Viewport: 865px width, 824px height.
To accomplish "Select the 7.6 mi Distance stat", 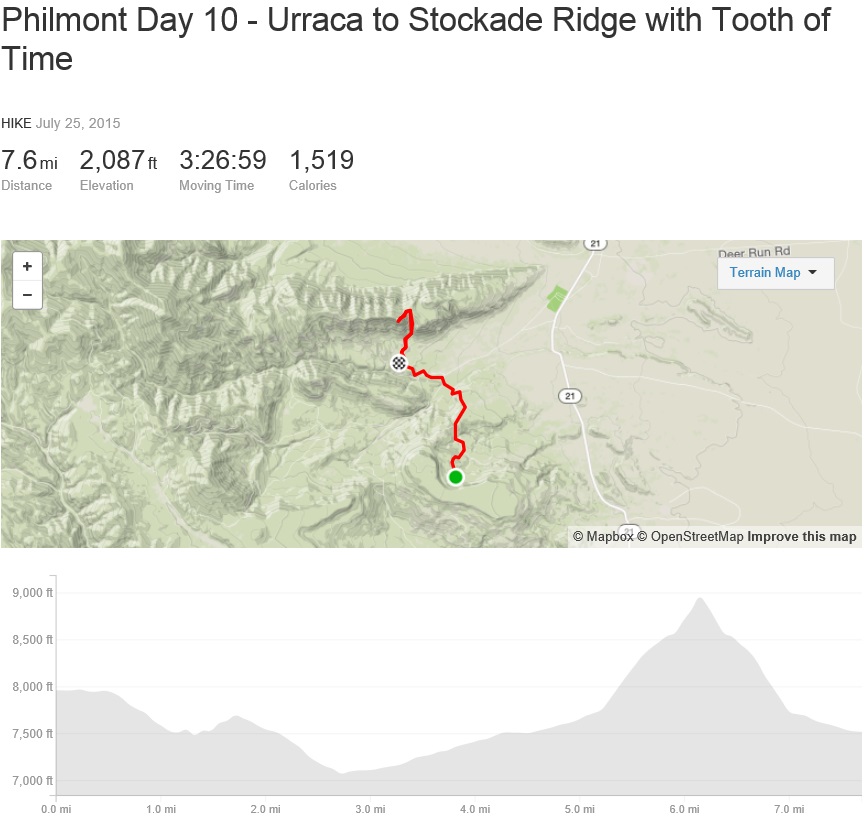I will pyautogui.click(x=29, y=161).
